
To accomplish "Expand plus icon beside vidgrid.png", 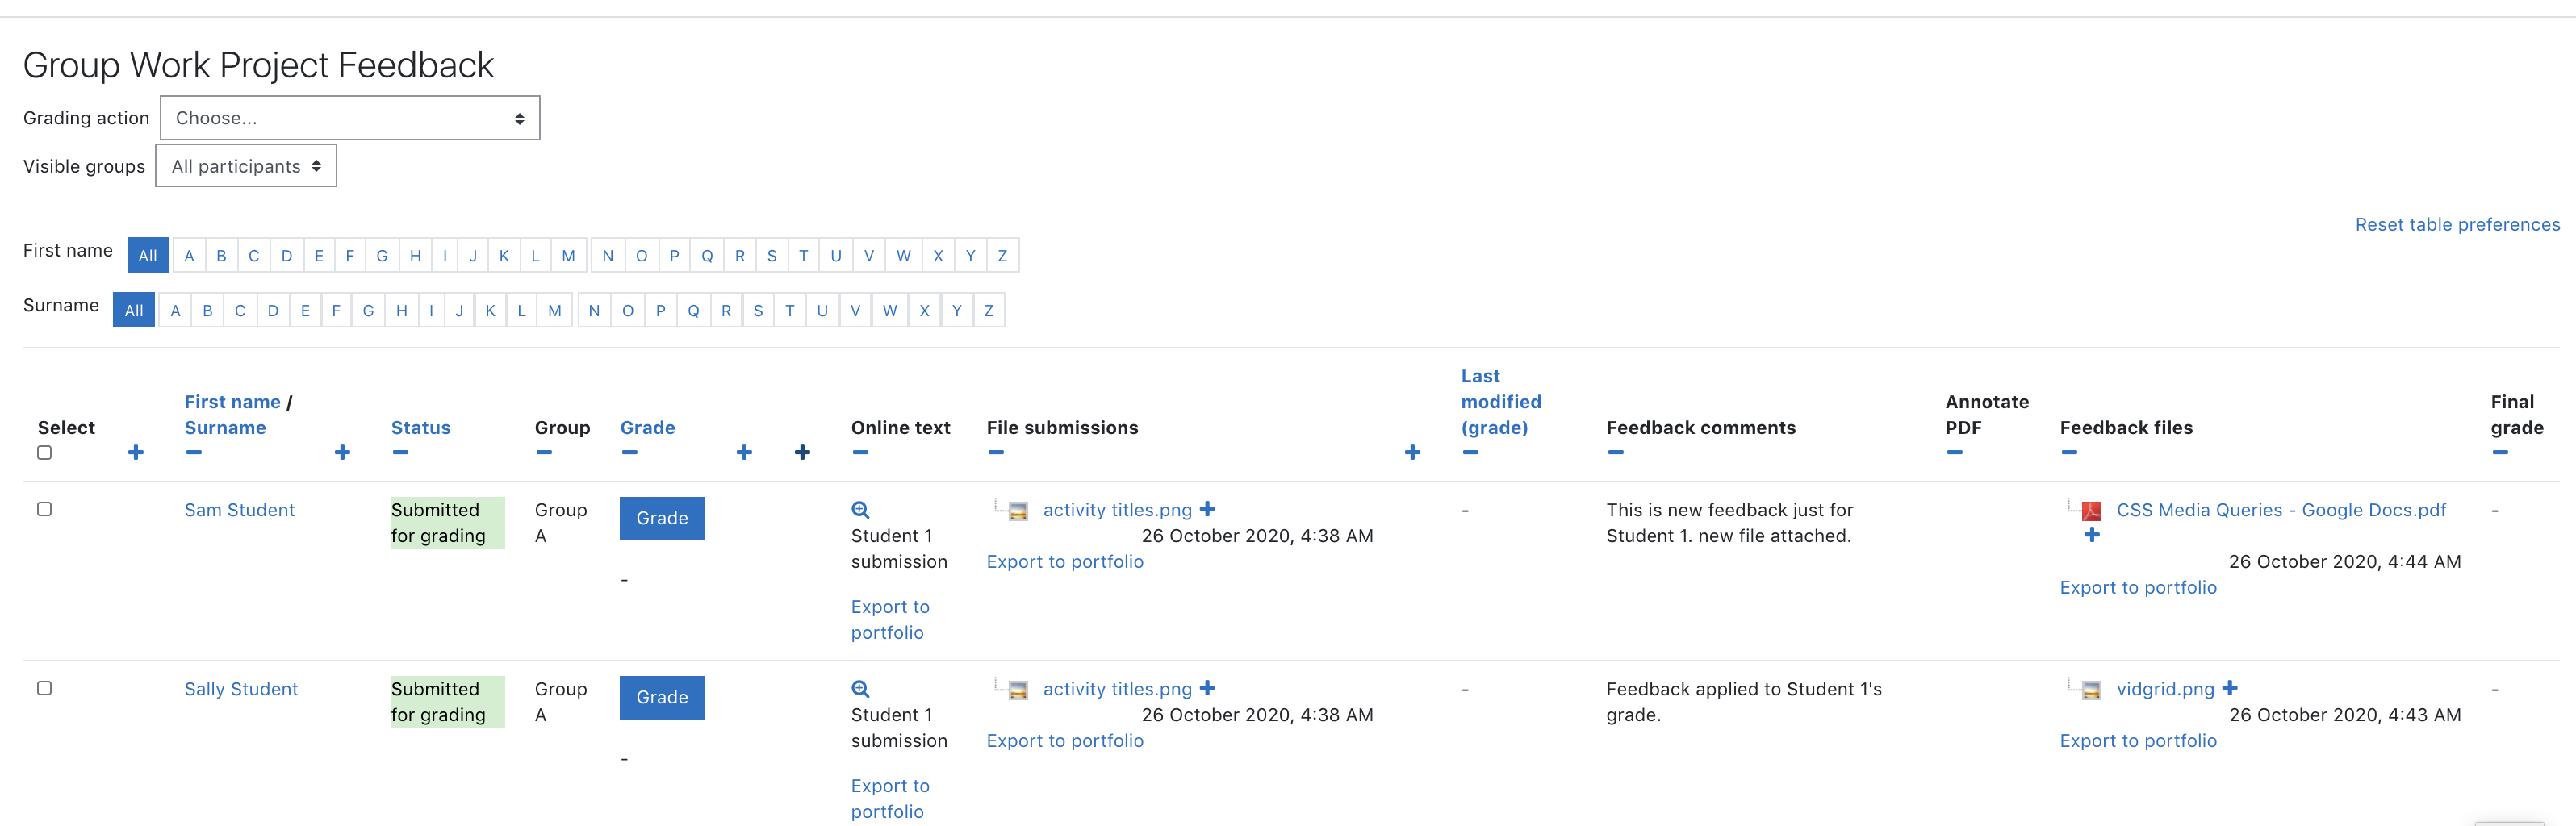I will [x=2229, y=688].
